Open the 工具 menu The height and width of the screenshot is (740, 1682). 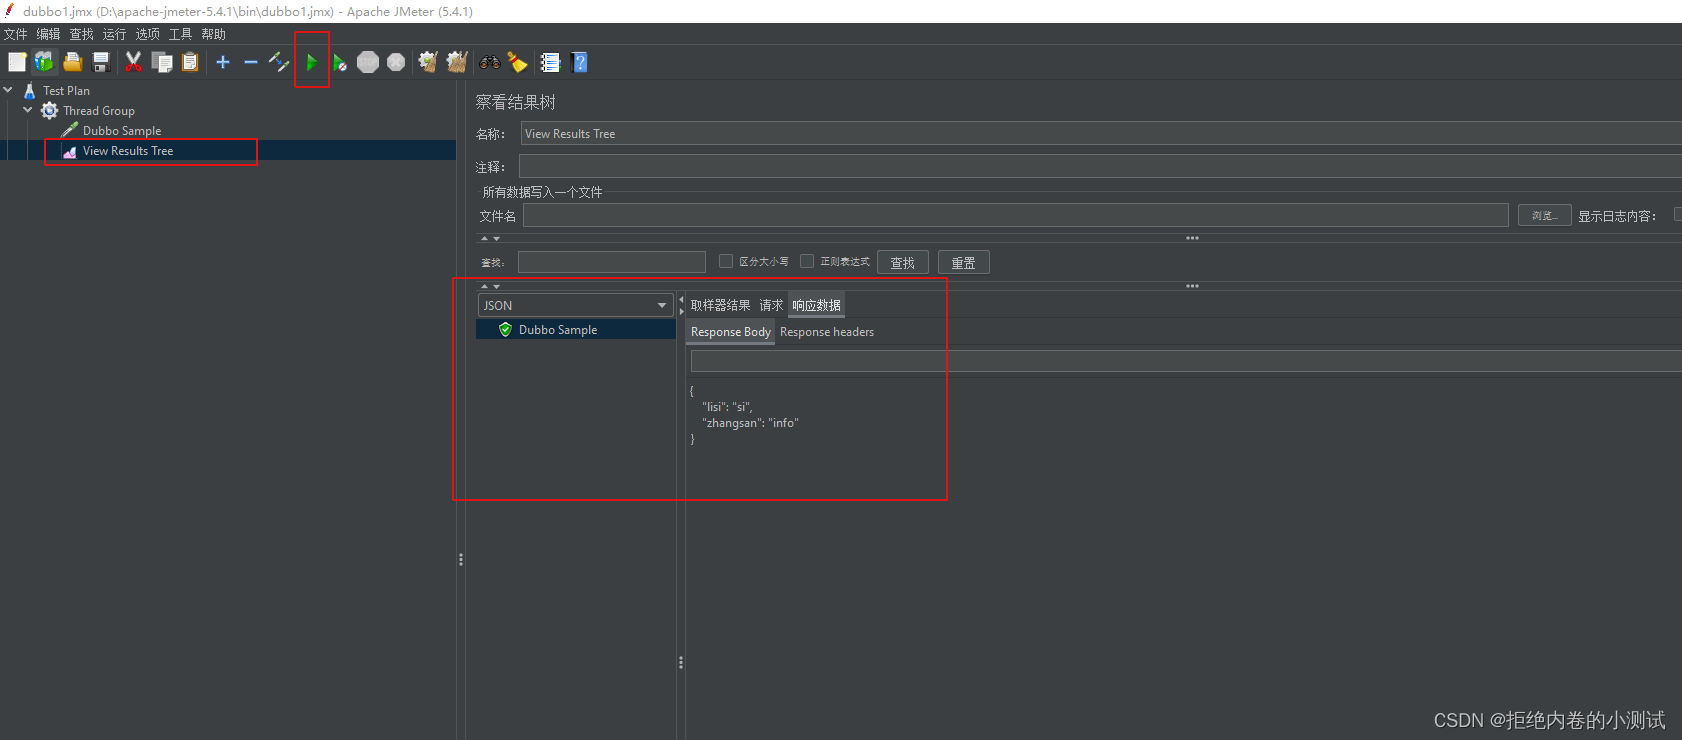click(x=181, y=34)
